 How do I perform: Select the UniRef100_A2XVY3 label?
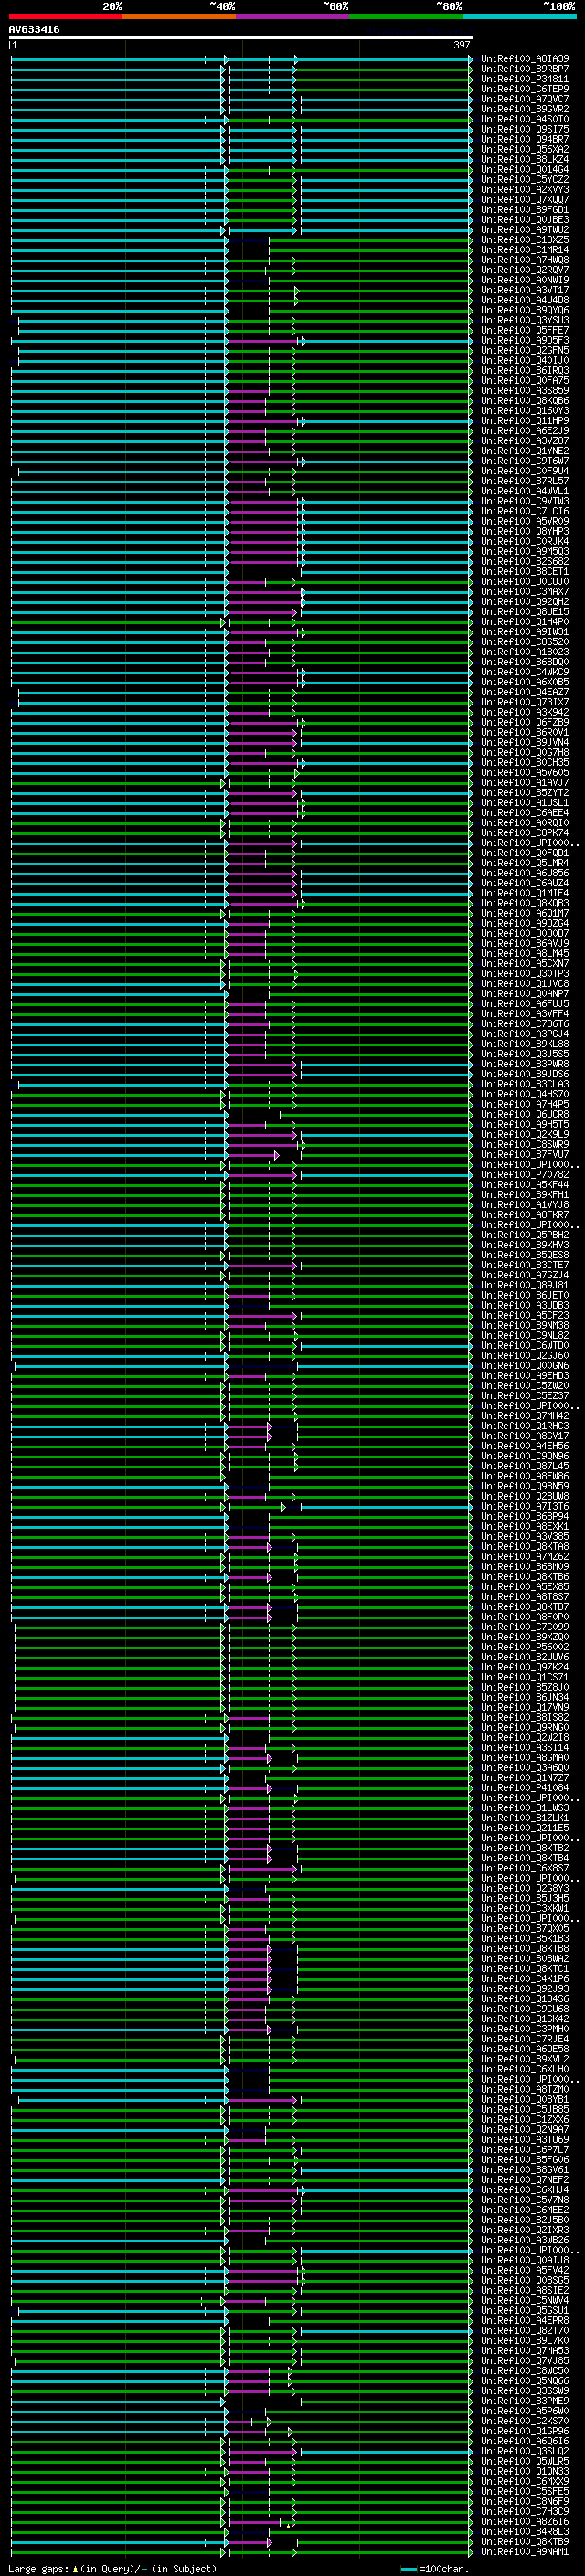pyautogui.click(x=525, y=190)
